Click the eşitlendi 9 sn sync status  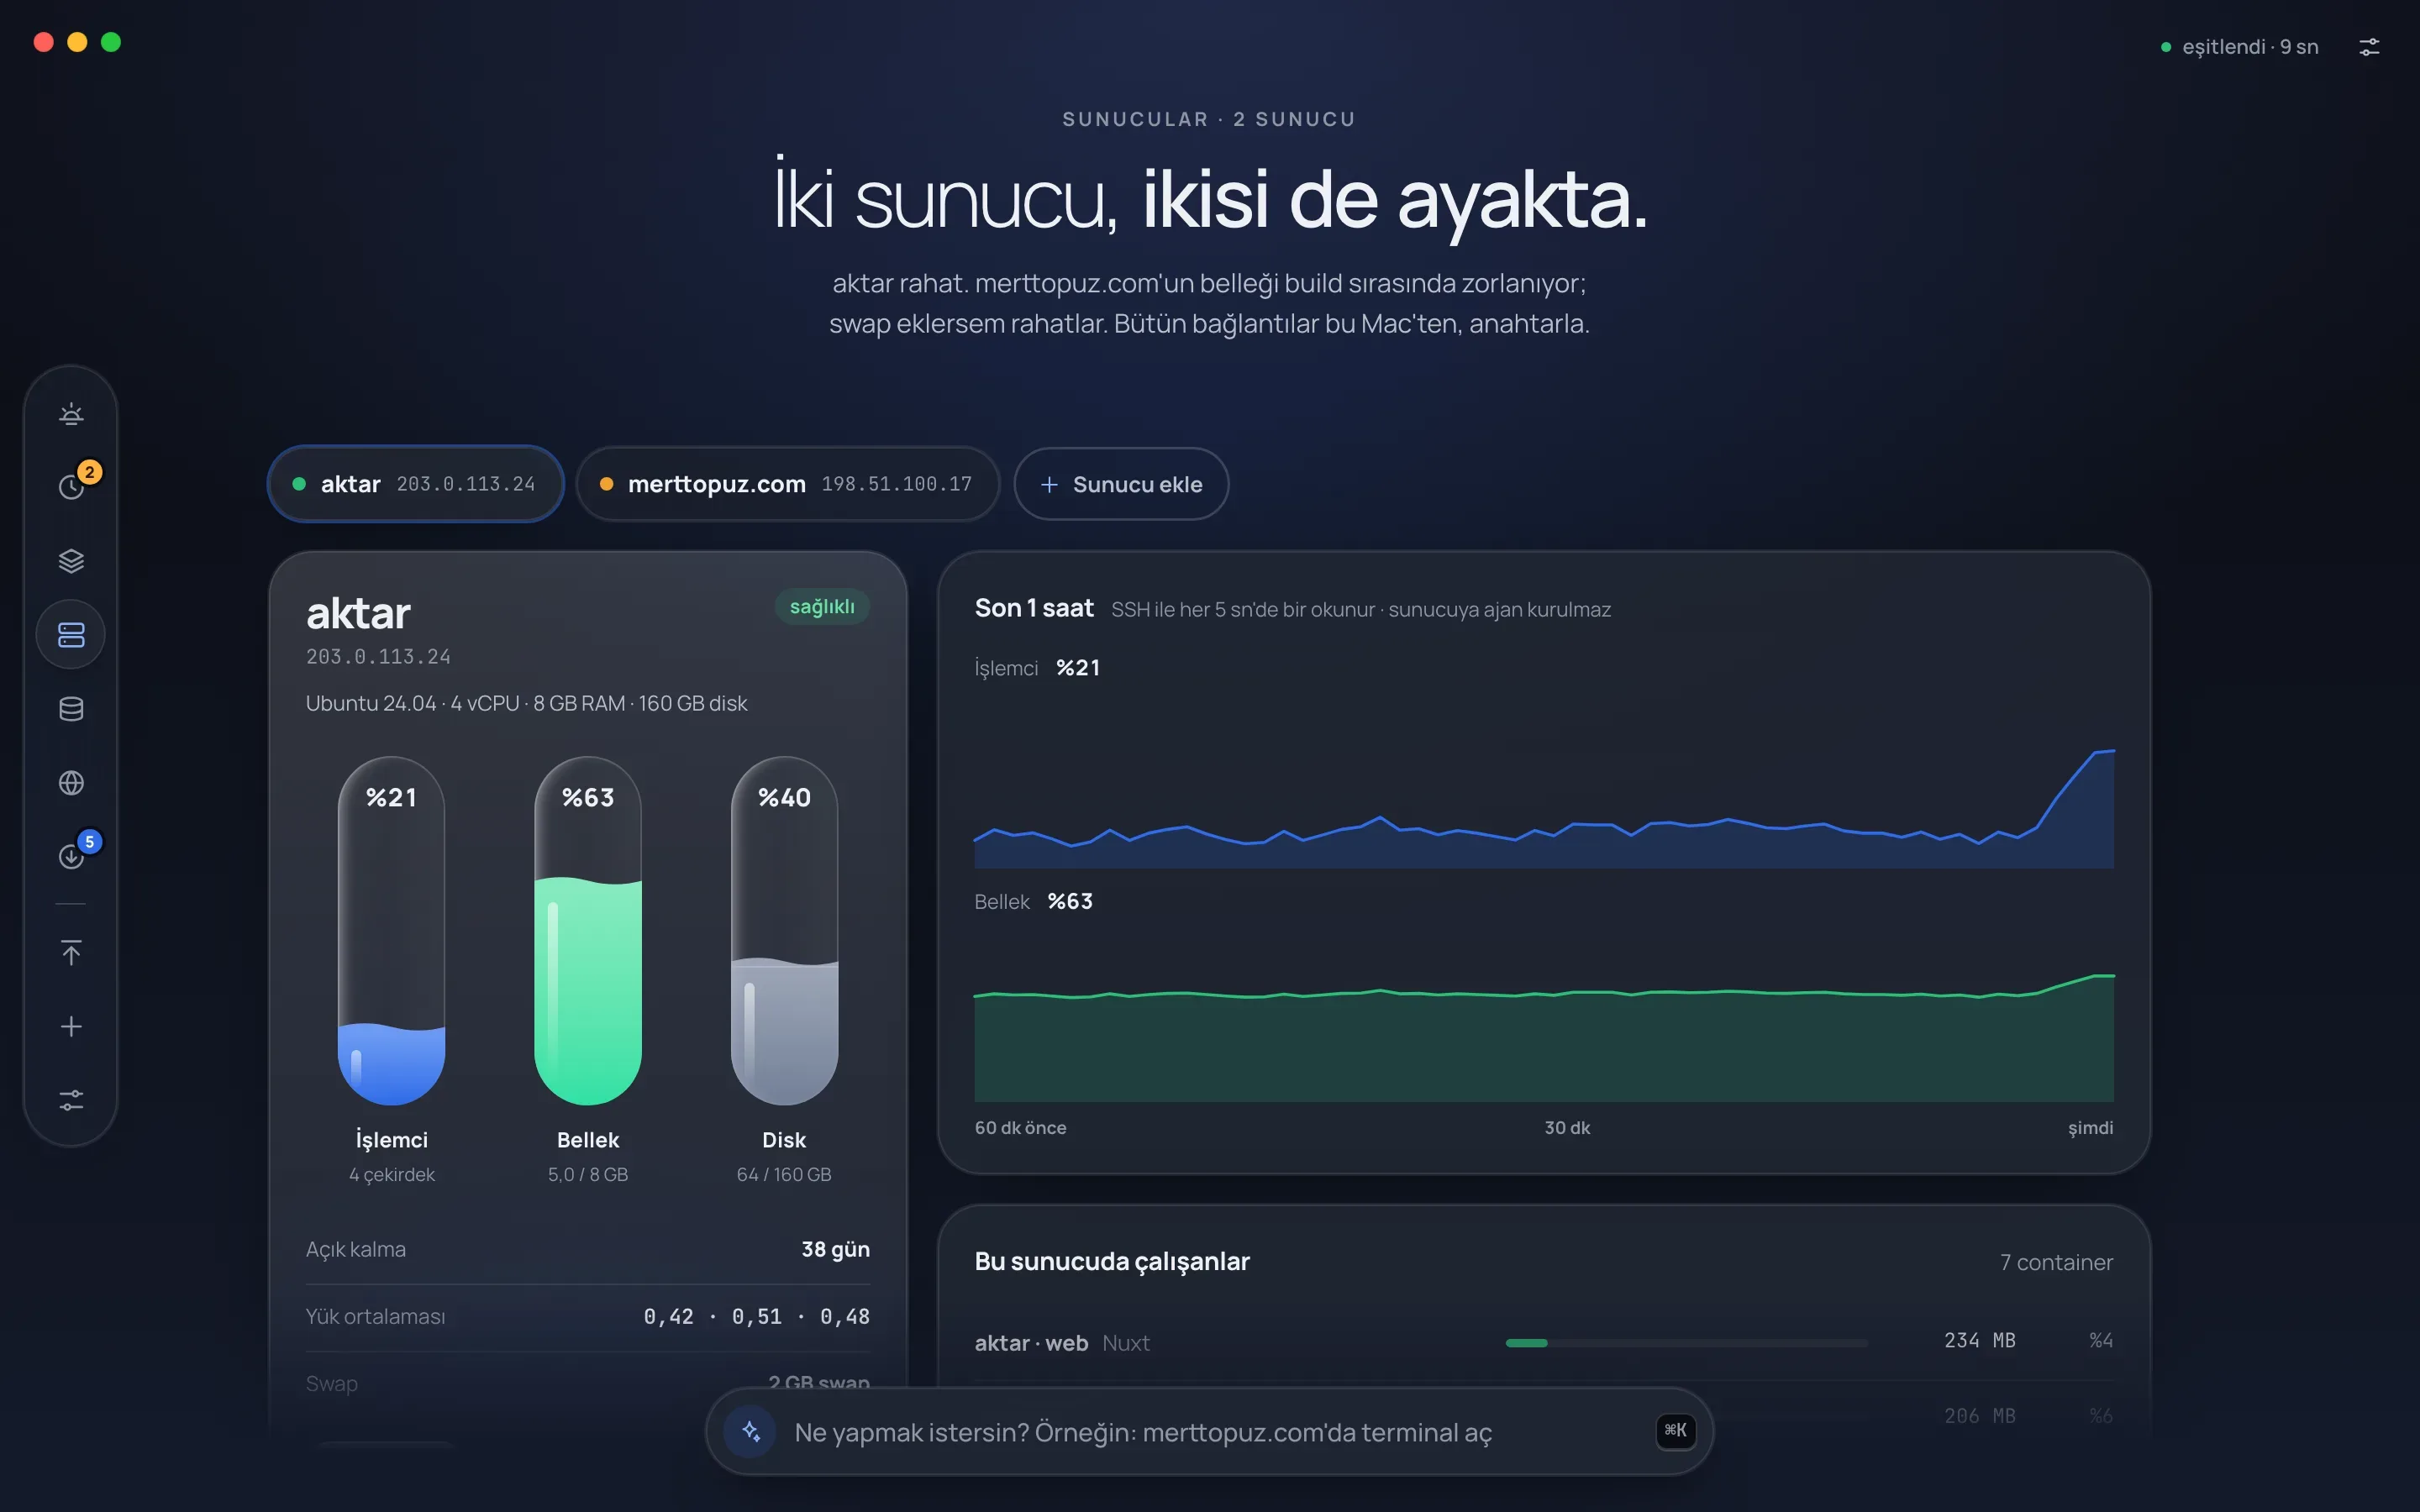[x=2239, y=47]
